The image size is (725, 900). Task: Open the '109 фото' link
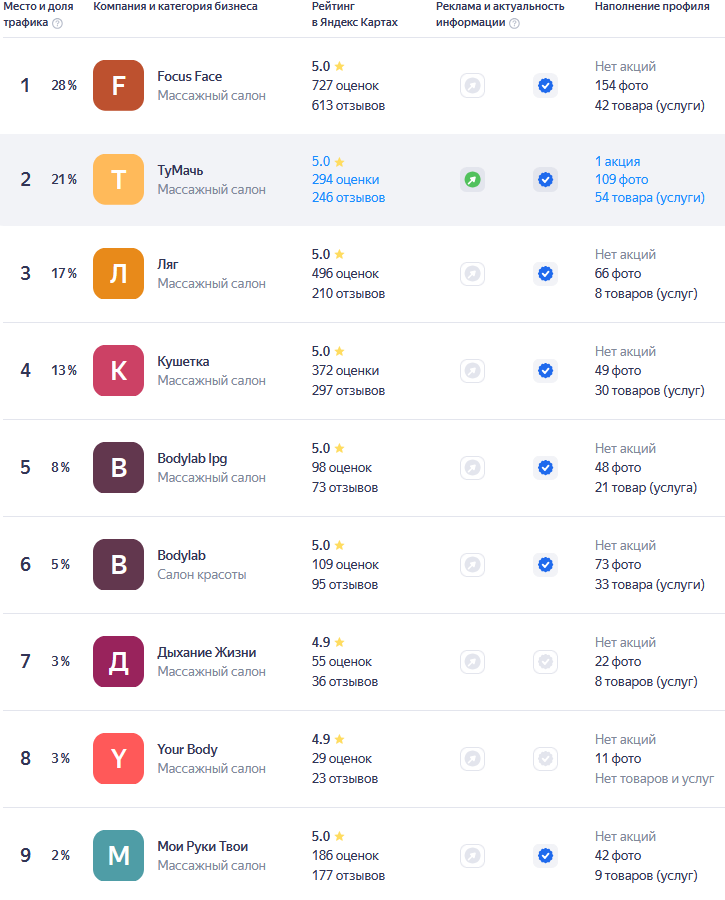click(x=622, y=180)
